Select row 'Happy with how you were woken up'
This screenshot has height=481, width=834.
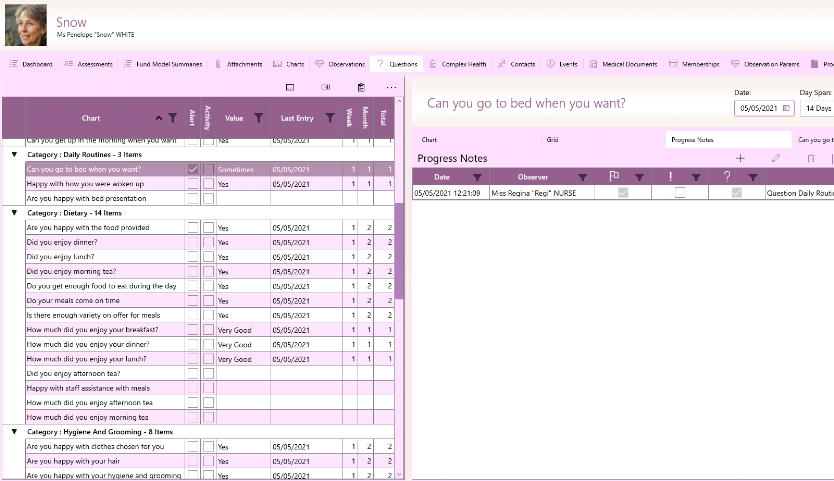pyautogui.click(x=210, y=184)
